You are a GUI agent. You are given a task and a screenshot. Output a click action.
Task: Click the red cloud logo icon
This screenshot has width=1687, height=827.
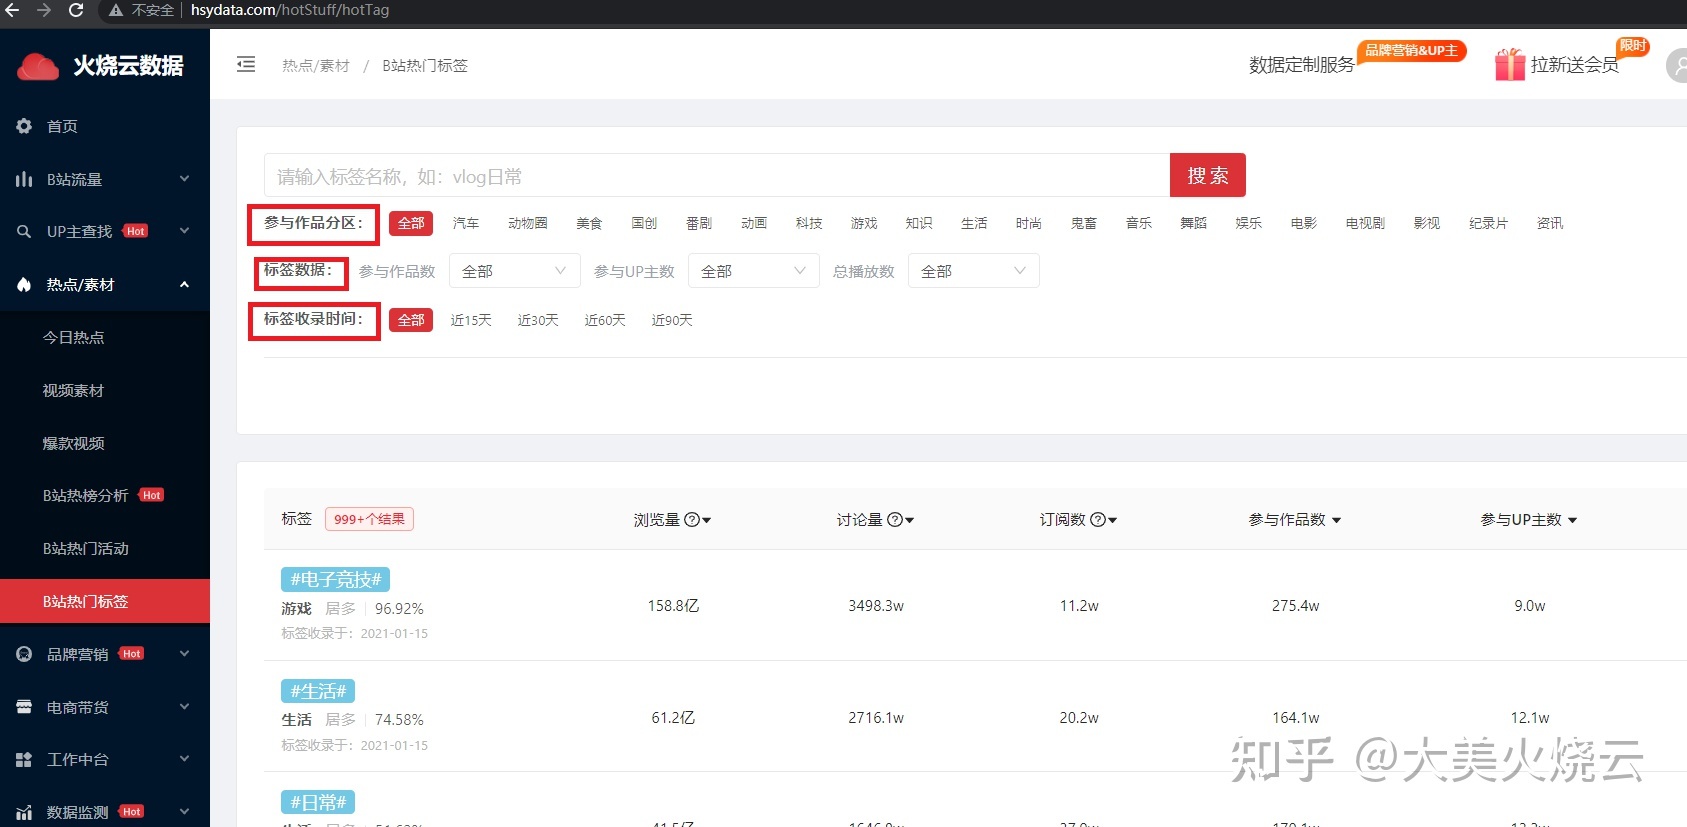click(39, 66)
